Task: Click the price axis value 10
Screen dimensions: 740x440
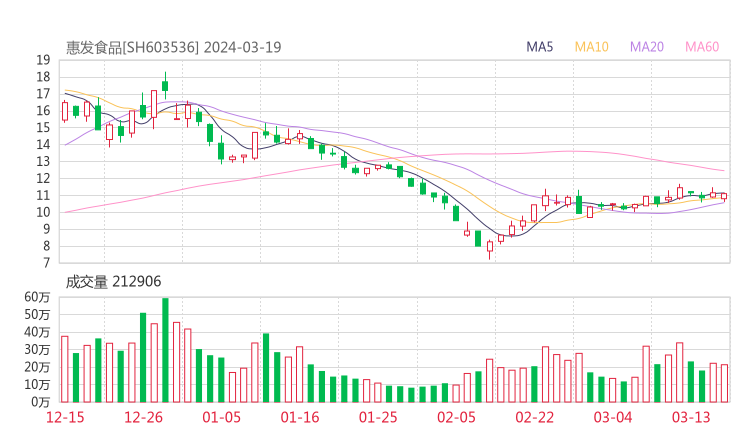Action: pos(43,212)
